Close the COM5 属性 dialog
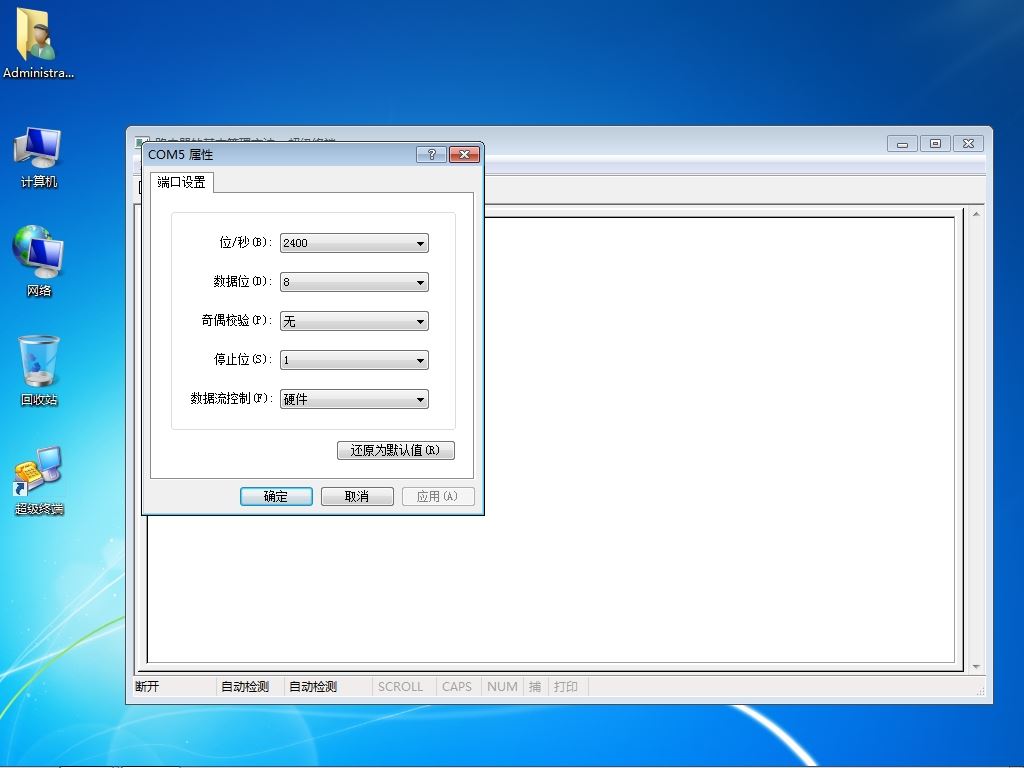Image resolution: width=1024 pixels, height=768 pixels. coord(464,154)
